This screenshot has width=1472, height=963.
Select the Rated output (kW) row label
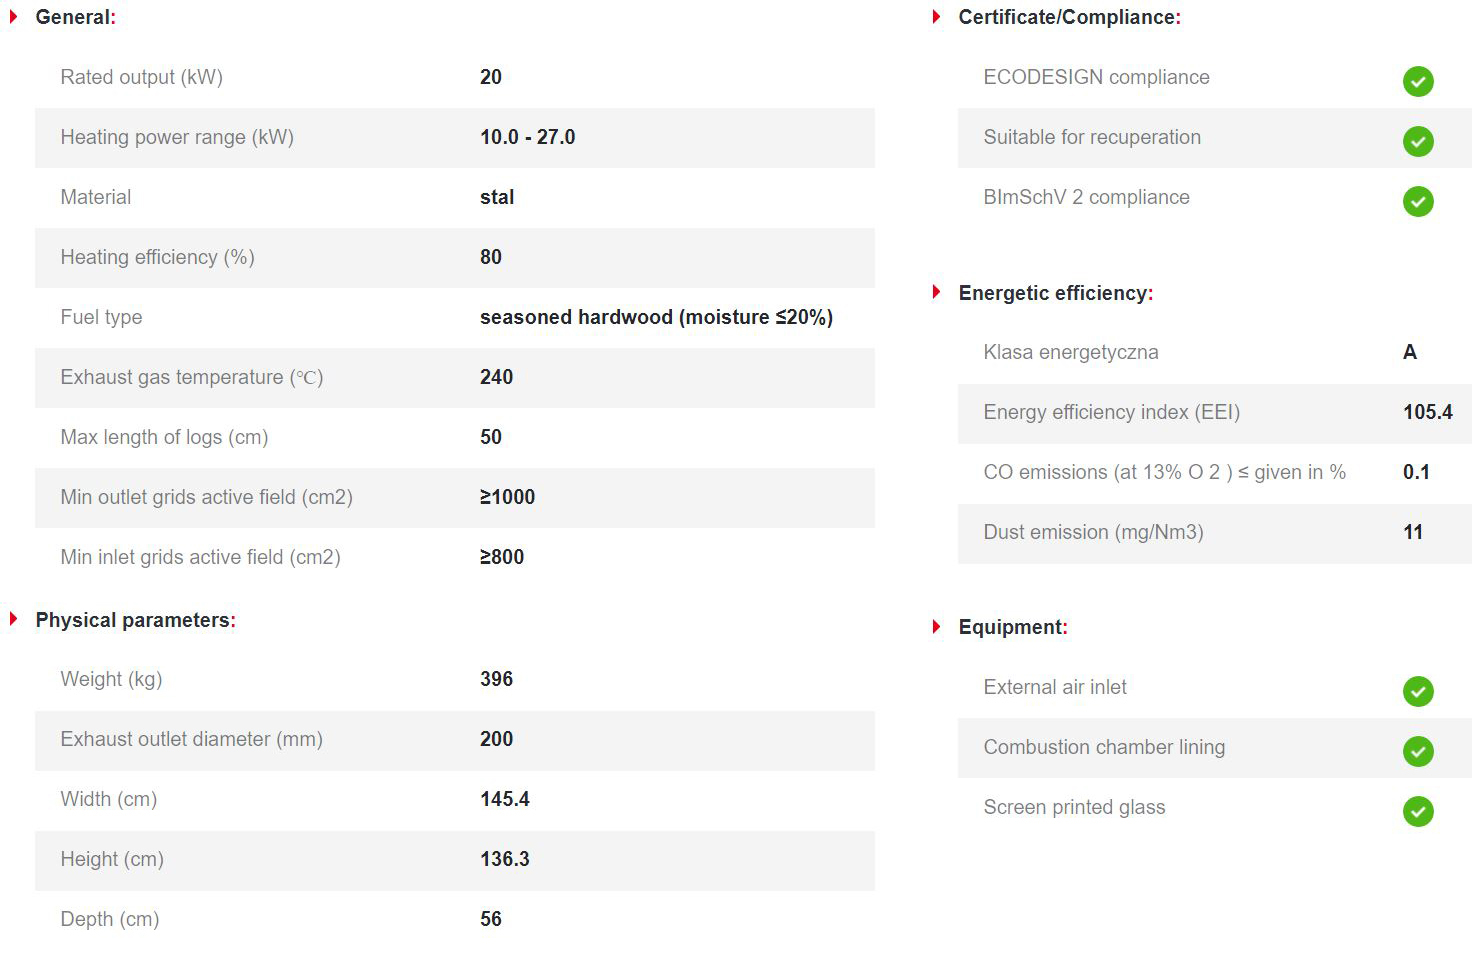coord(141,77)
